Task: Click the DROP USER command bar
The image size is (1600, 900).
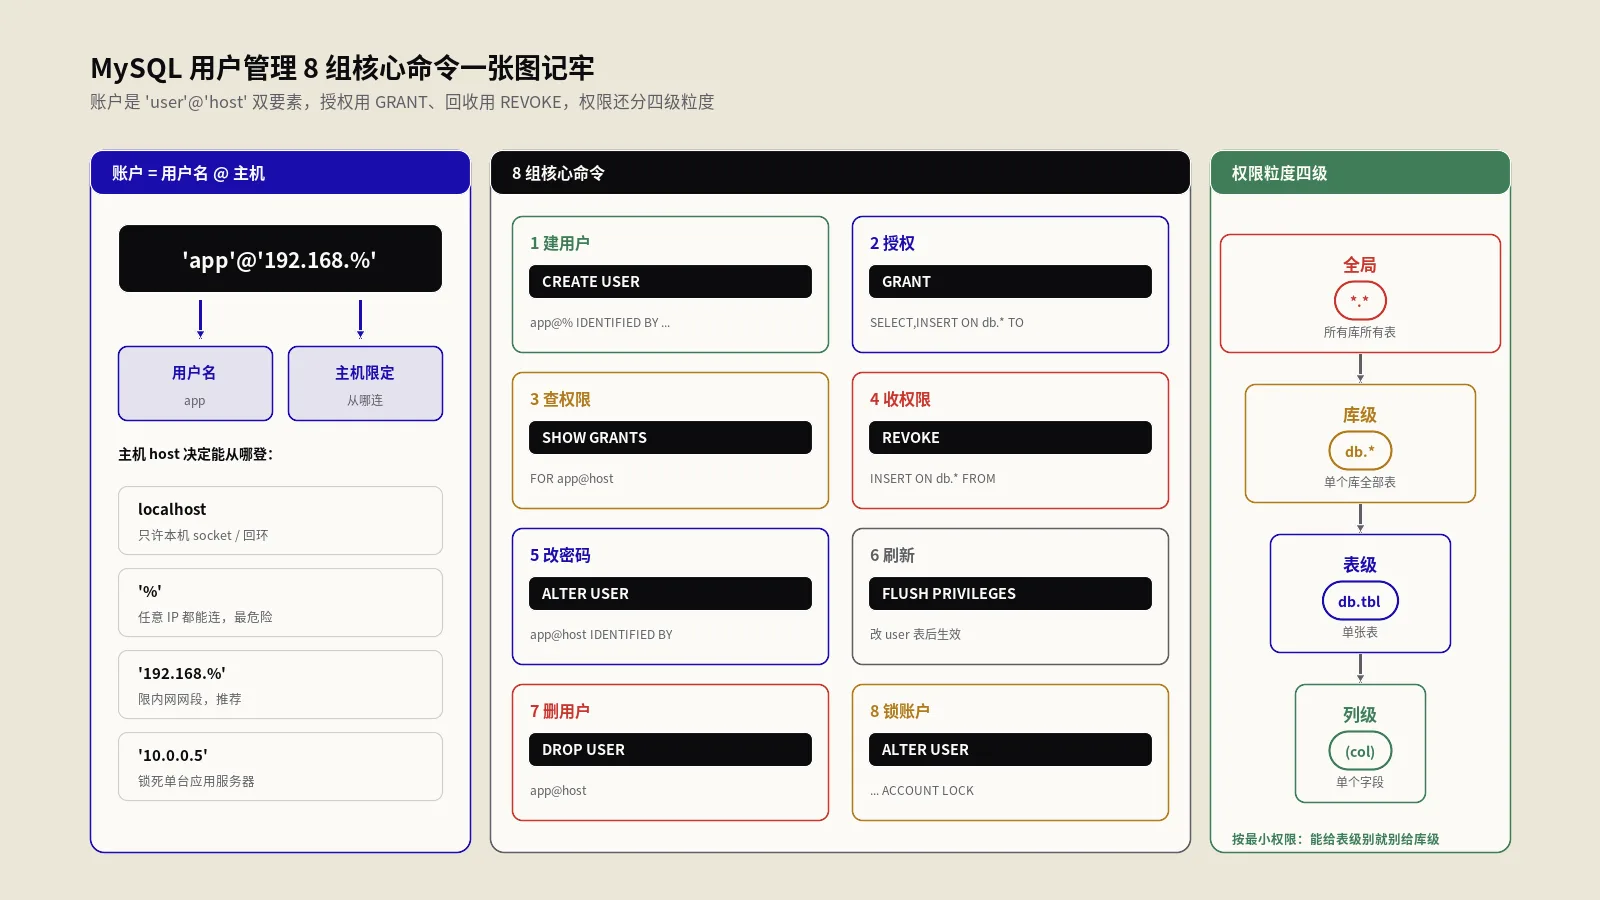Action: pos(670,750)
